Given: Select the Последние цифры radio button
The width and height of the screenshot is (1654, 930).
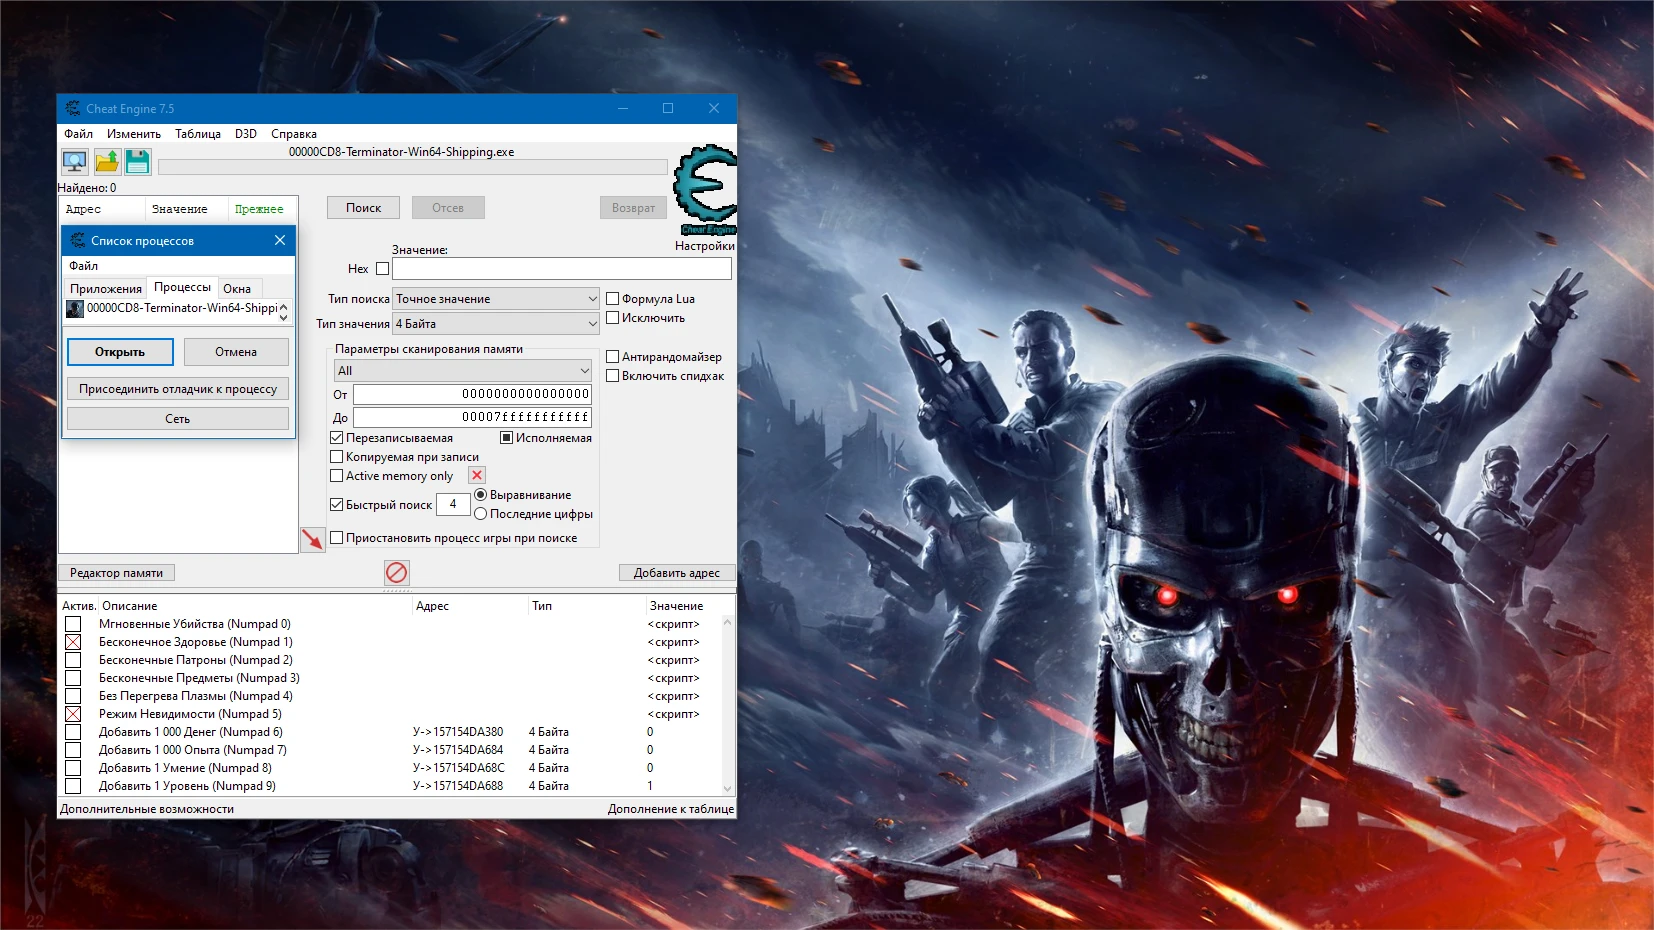Looking at the screenshot, I should pos(482,514).
